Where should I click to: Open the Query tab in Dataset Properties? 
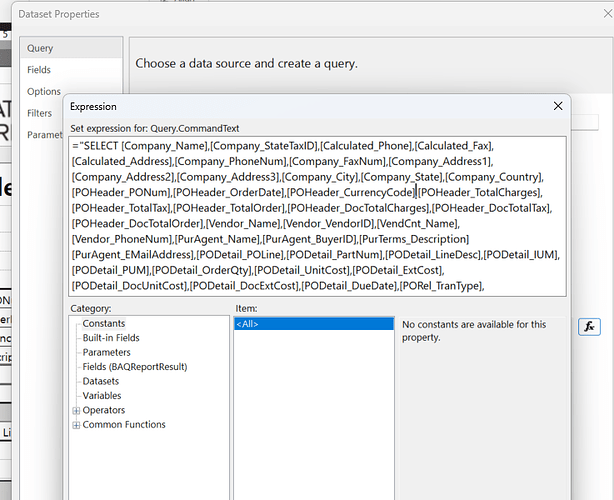coord(40,48)
